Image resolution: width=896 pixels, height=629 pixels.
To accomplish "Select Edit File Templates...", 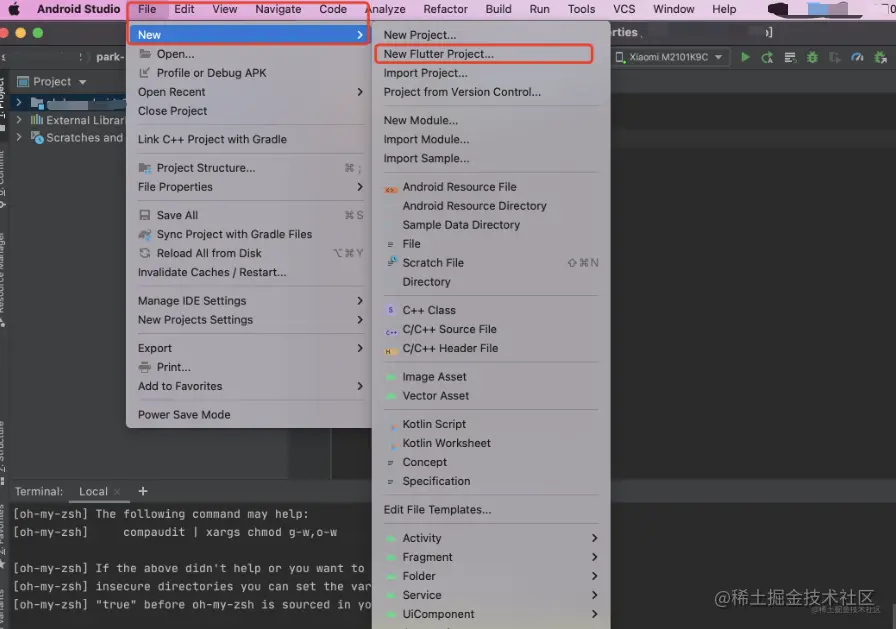I will click(491, 510).
